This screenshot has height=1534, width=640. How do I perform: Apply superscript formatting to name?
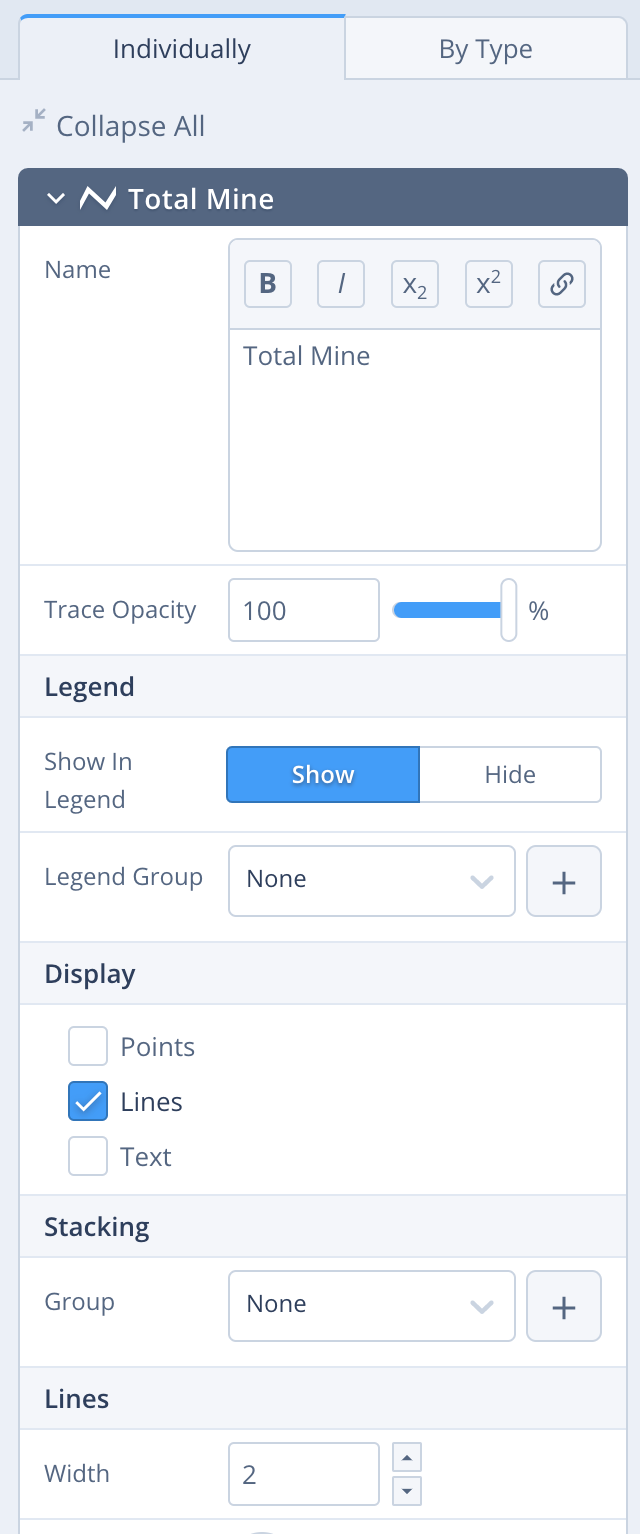point(488,284)
